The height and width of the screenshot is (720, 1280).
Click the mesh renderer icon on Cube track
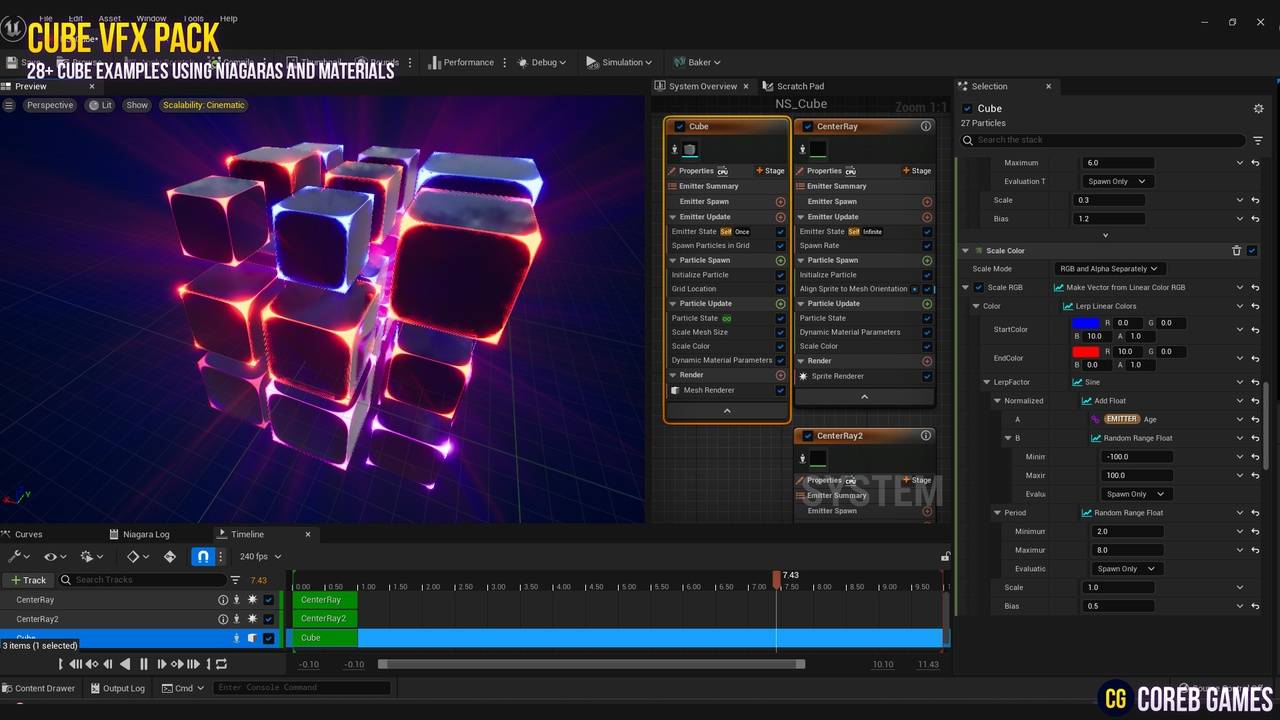click(252, 638)
